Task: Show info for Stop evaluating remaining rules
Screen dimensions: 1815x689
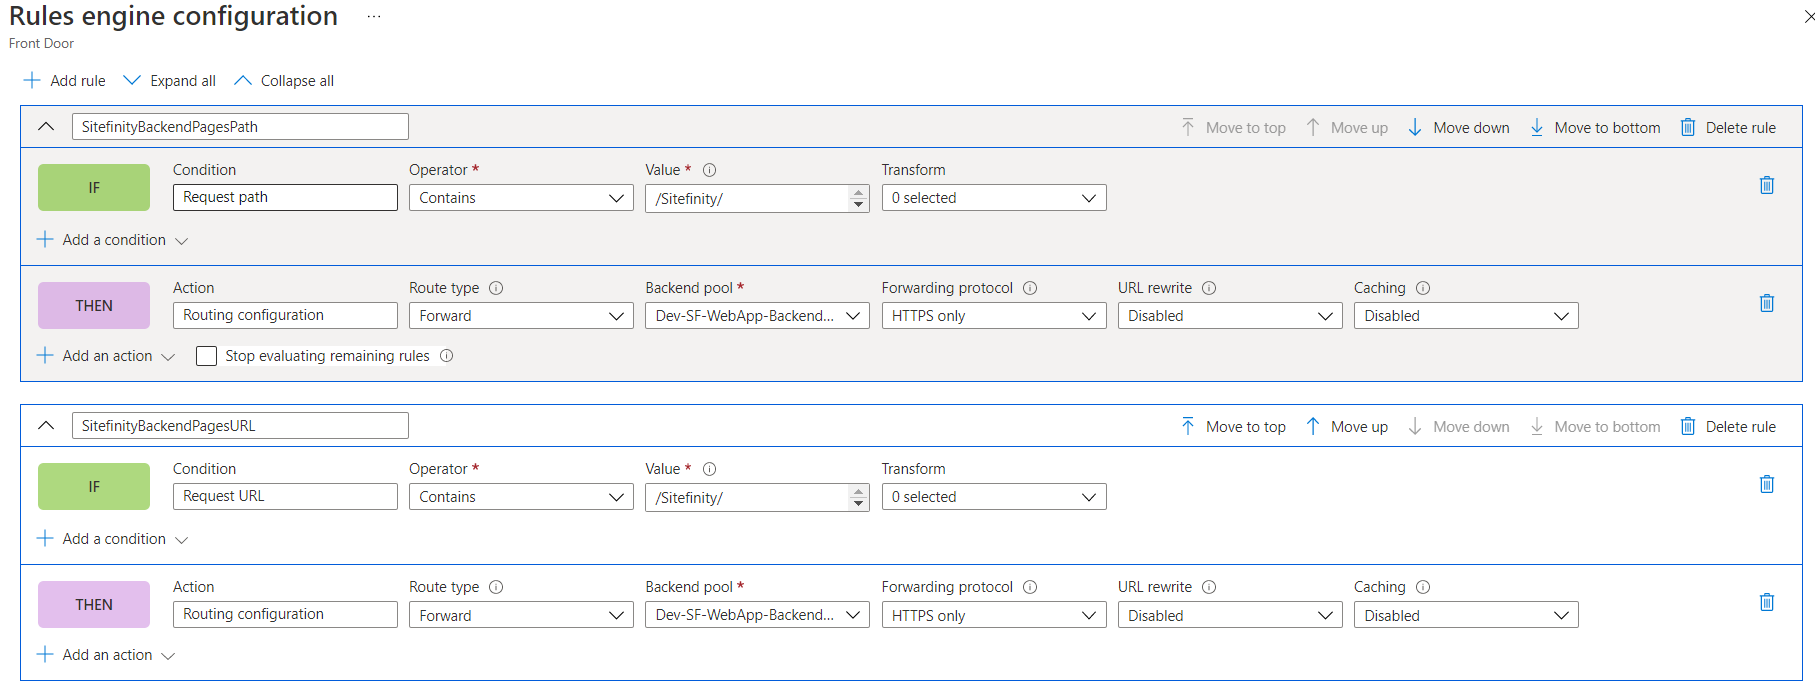Action: click(447, 356)
